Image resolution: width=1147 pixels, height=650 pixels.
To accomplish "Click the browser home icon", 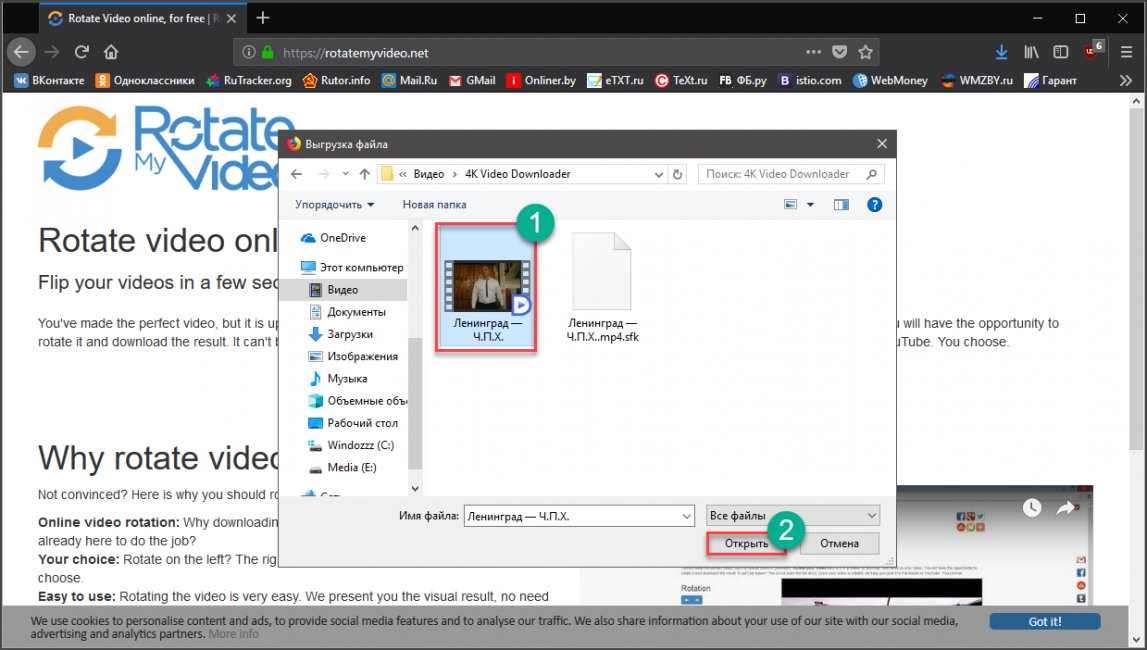I will 111,52.
